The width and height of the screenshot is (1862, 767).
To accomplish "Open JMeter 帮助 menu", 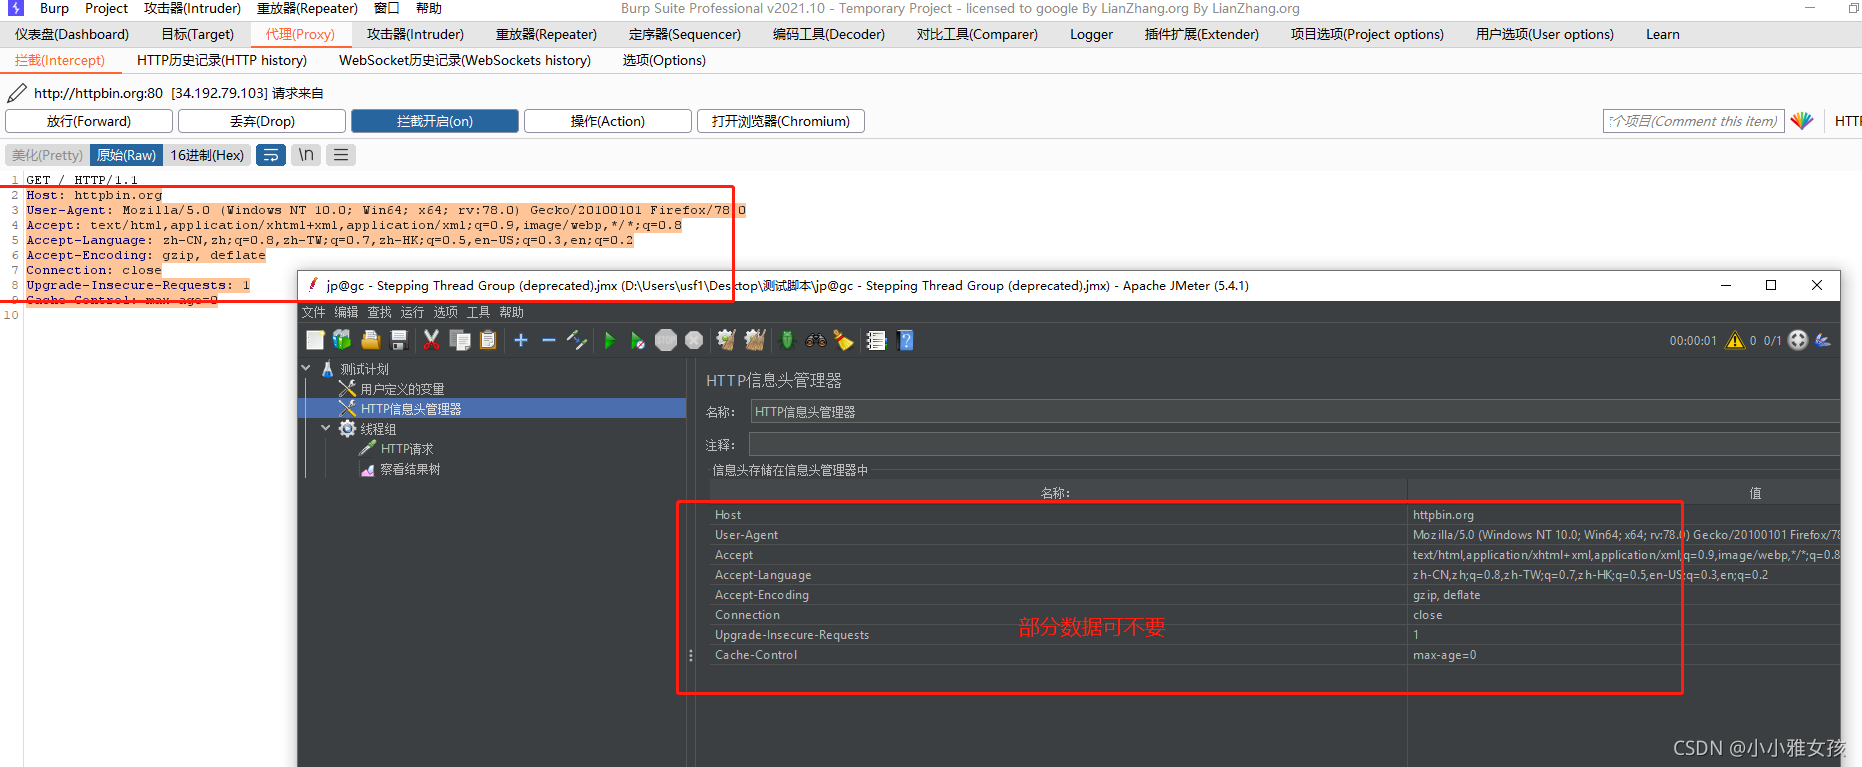I will click(x=511, y=312).
